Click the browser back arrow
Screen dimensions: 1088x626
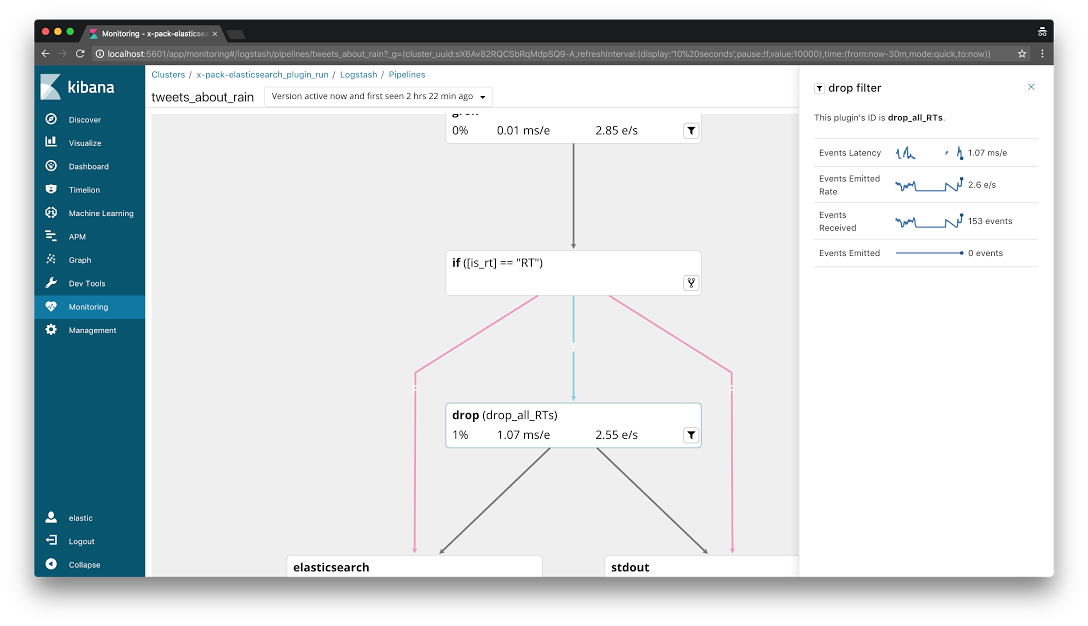46,53
